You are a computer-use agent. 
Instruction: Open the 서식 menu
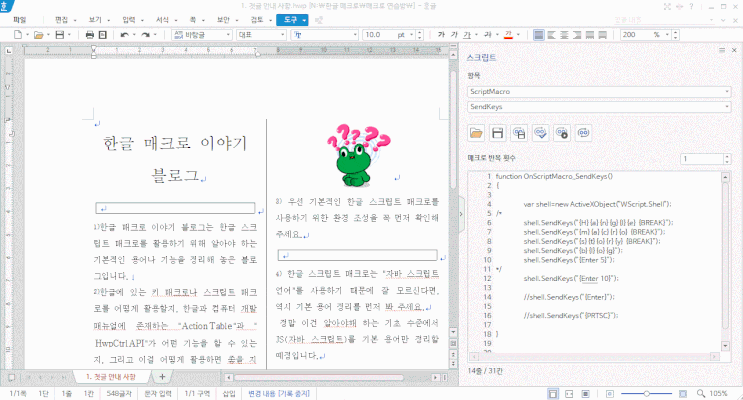(163, 19)
